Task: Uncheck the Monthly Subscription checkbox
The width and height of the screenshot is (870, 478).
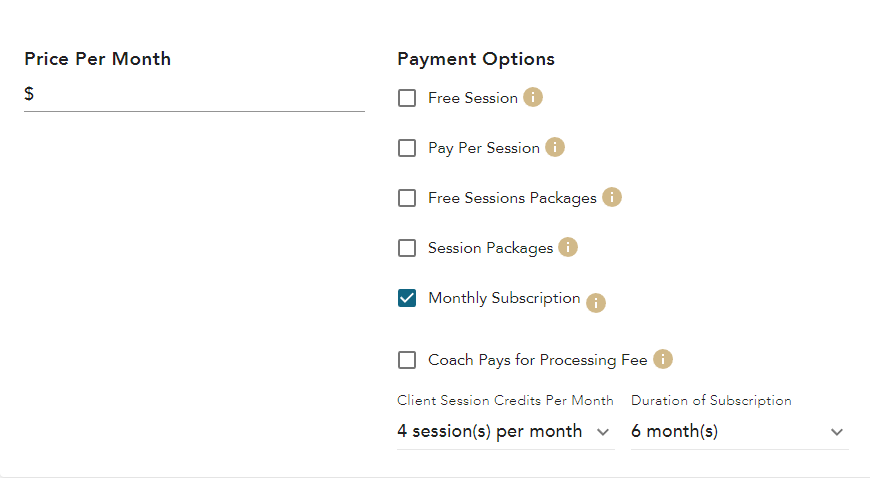Action: tap(407, 298)
